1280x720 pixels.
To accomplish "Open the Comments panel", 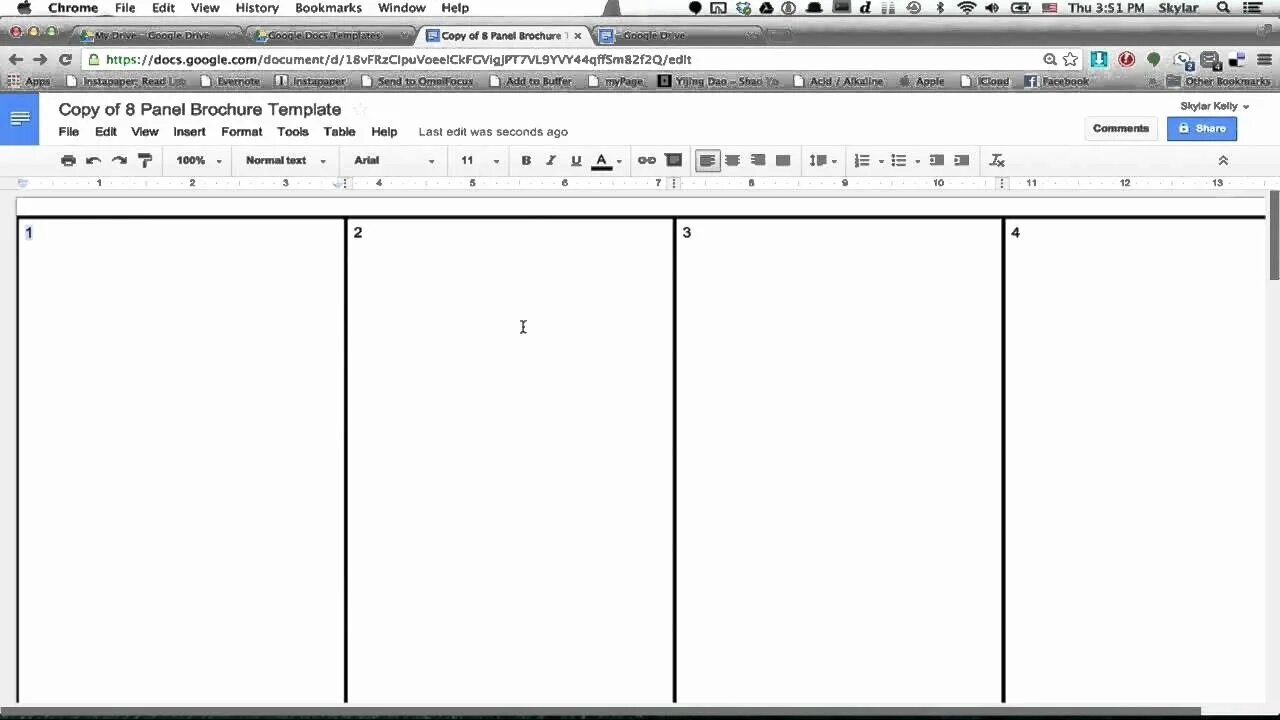I will [x=1120, y=128].
